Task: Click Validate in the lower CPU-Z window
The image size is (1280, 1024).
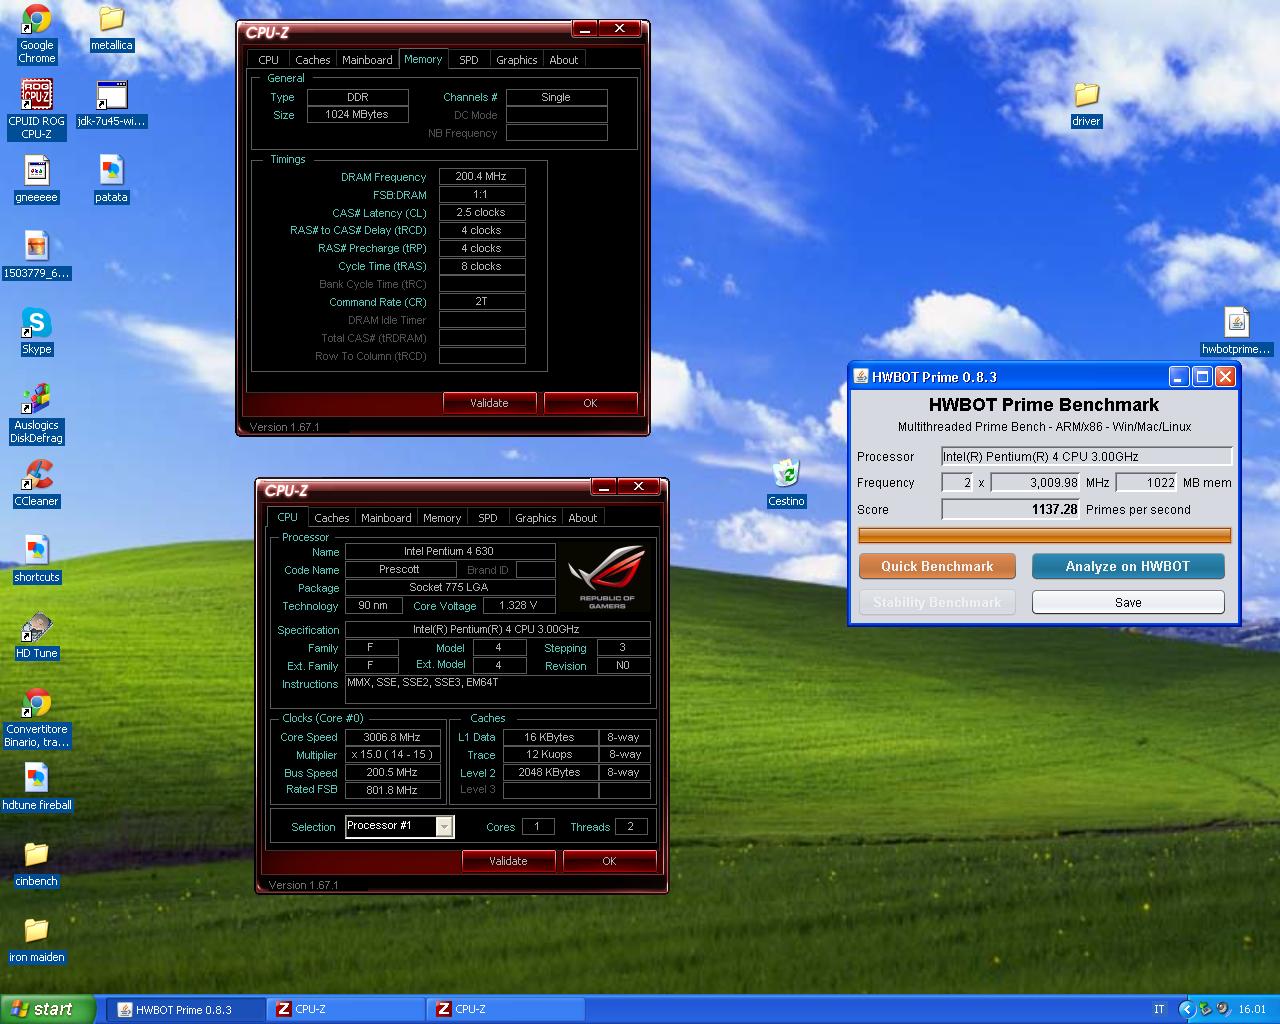Action: [508, 861]
